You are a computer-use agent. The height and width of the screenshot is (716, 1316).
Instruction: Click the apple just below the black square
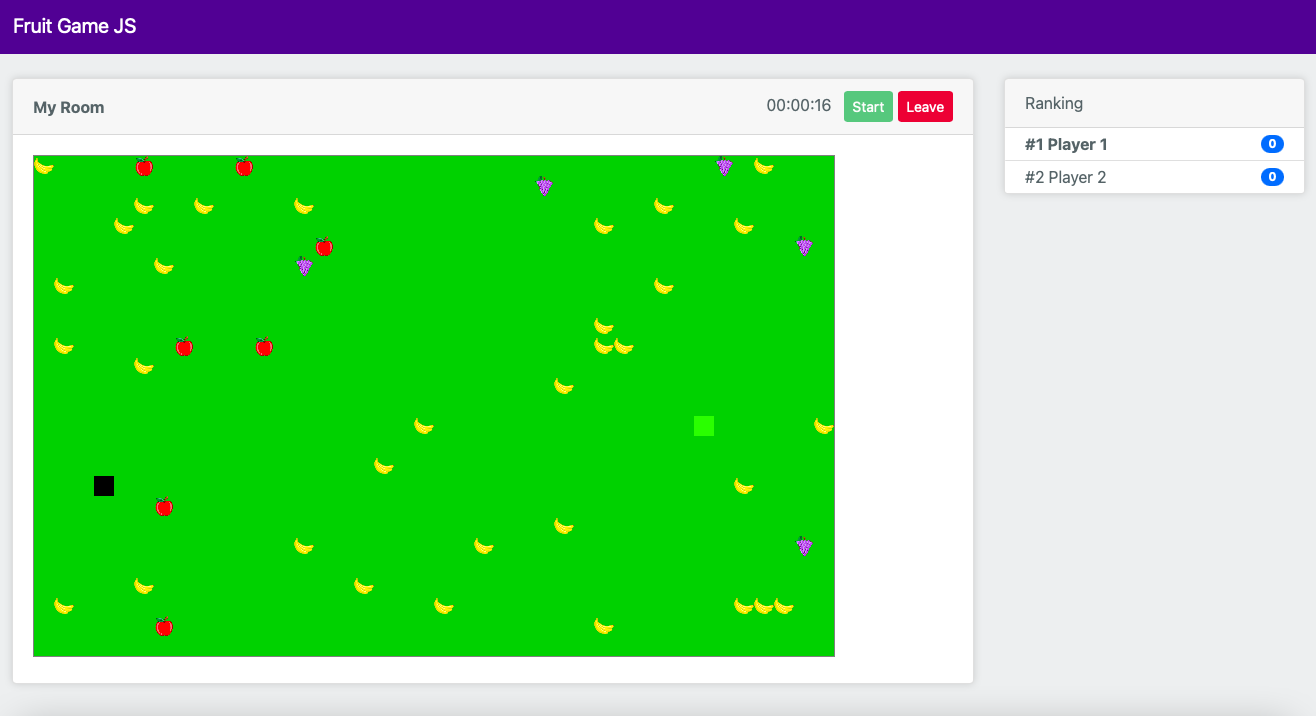coord(164,506)
